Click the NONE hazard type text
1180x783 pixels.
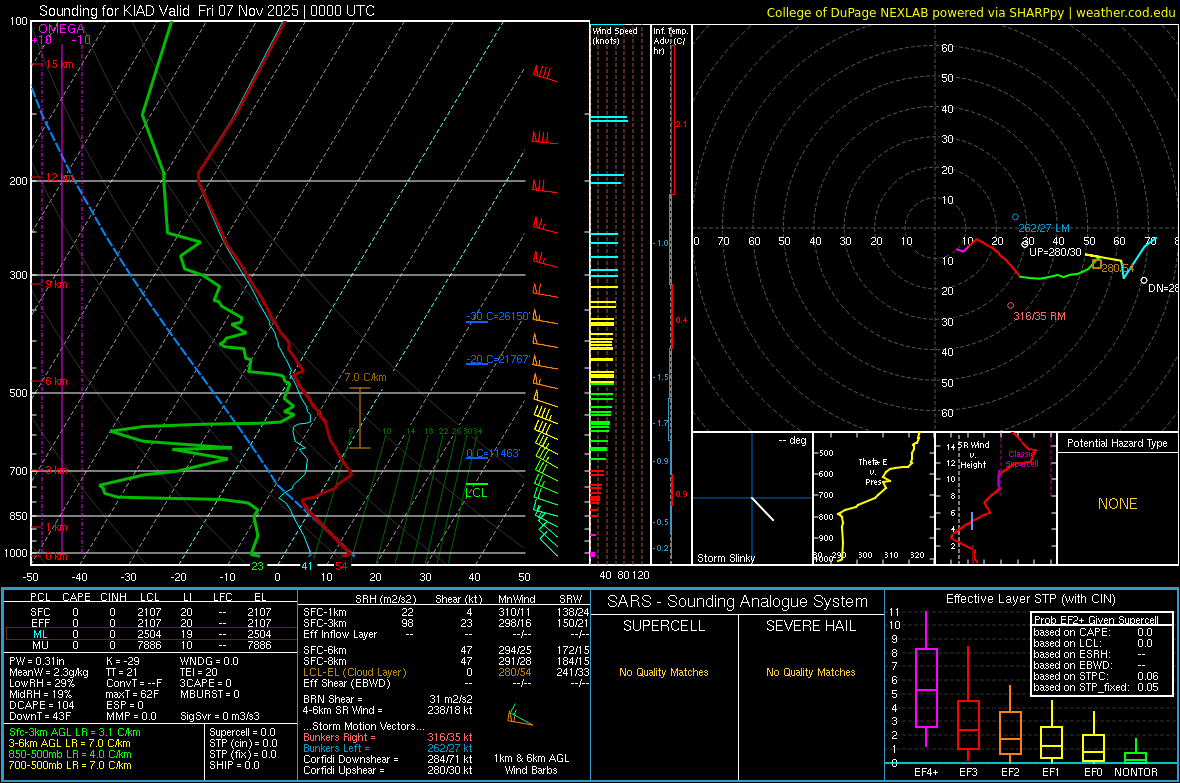pyautogui.click(x=1118, y=504)
